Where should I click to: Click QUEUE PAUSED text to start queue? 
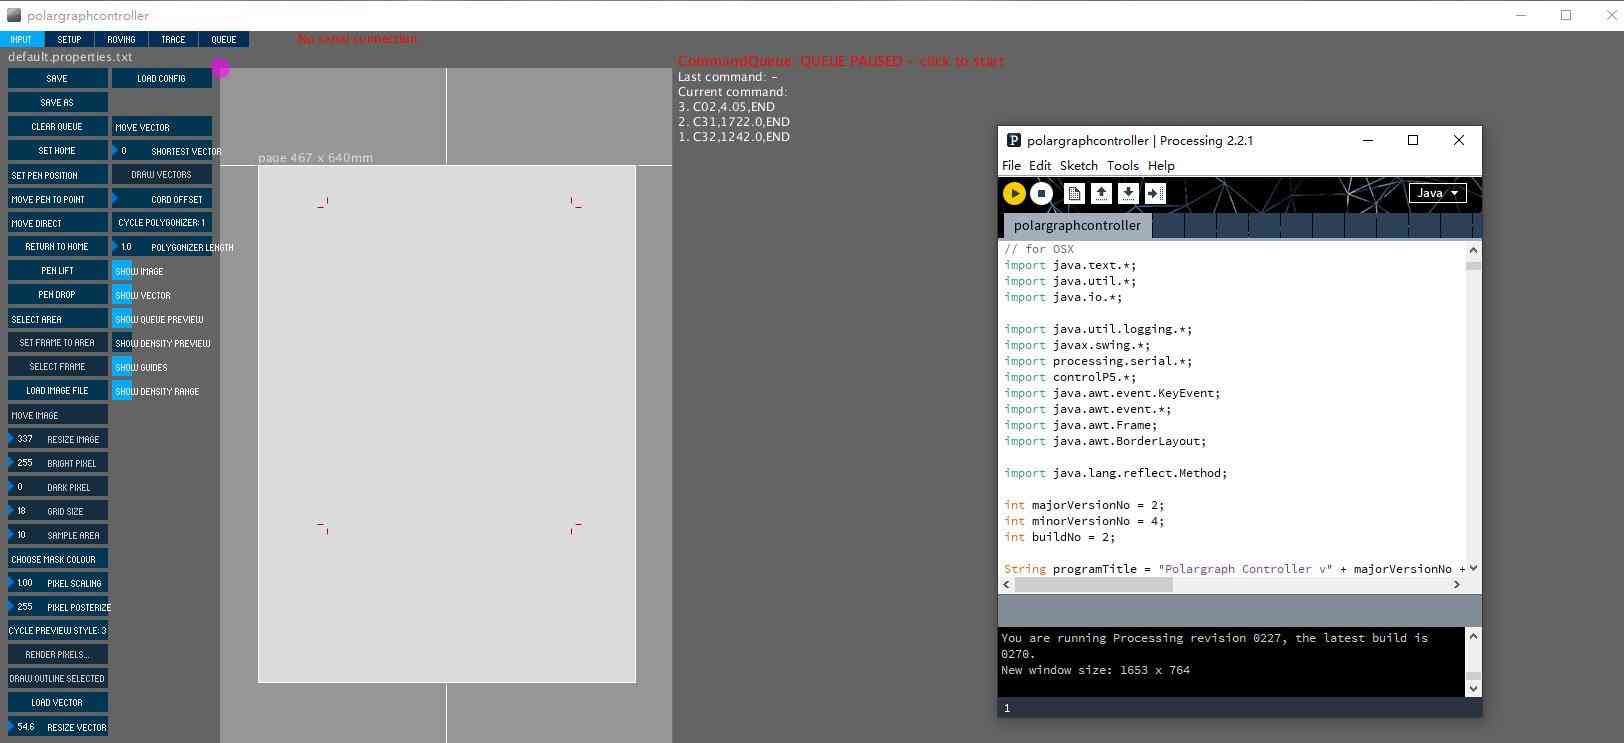[841, 61]
